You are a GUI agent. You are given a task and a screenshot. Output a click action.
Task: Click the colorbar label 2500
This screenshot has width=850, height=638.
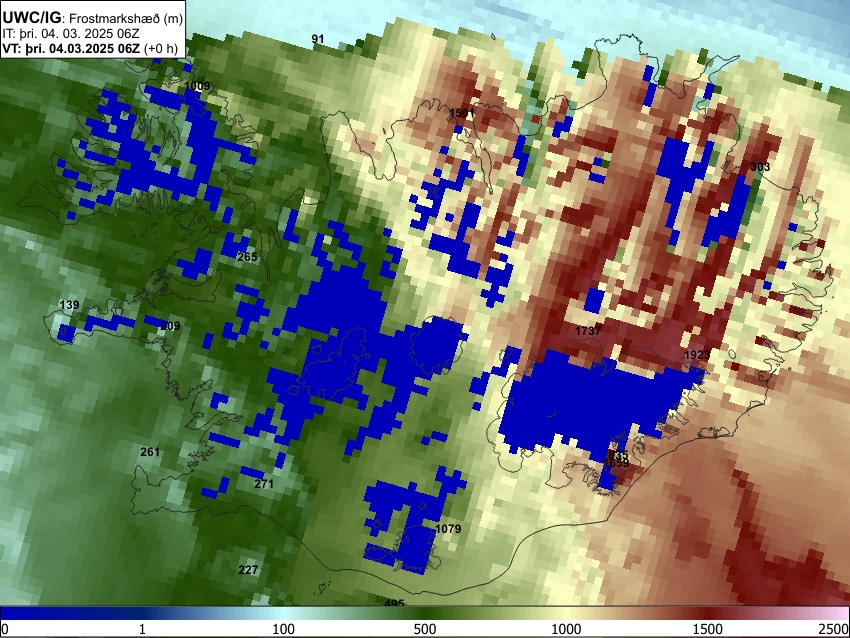[834, 629]
